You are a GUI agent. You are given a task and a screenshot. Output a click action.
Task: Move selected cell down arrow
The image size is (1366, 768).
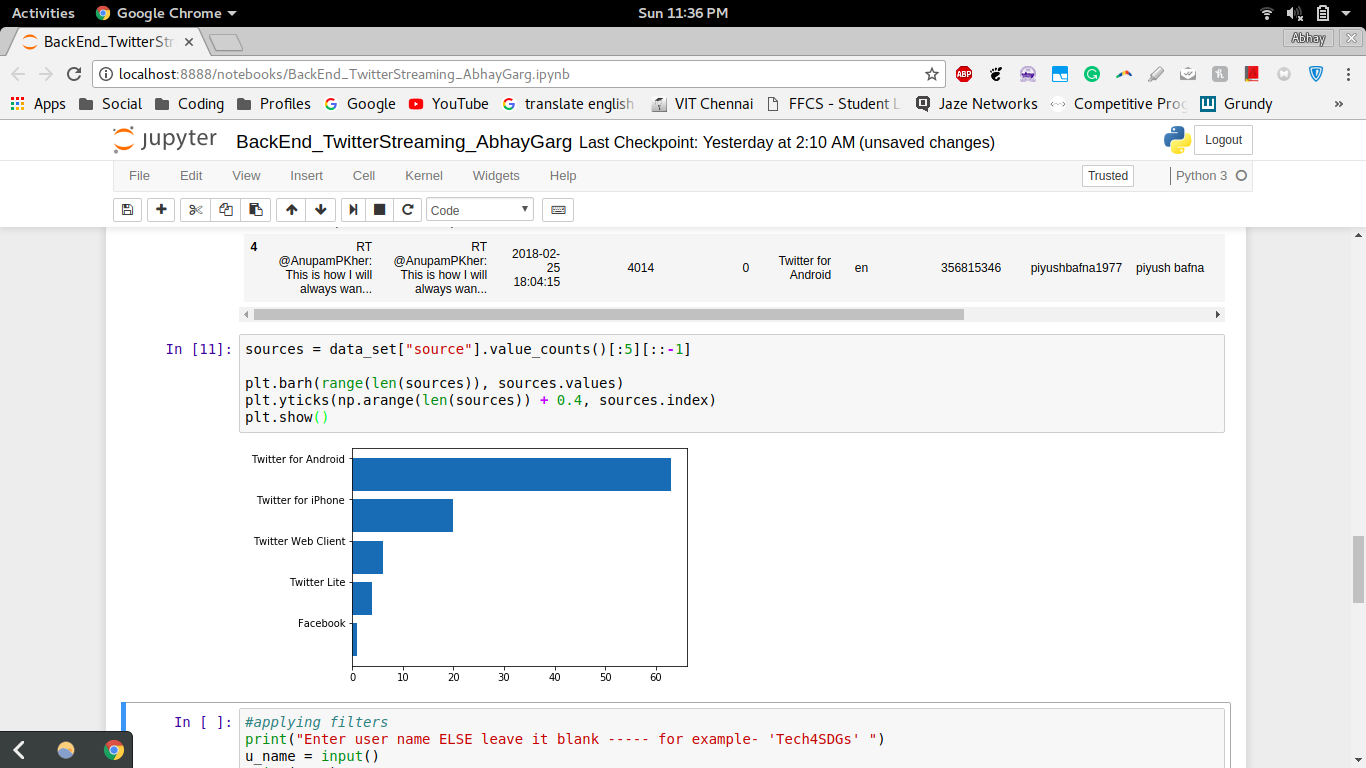321,210
